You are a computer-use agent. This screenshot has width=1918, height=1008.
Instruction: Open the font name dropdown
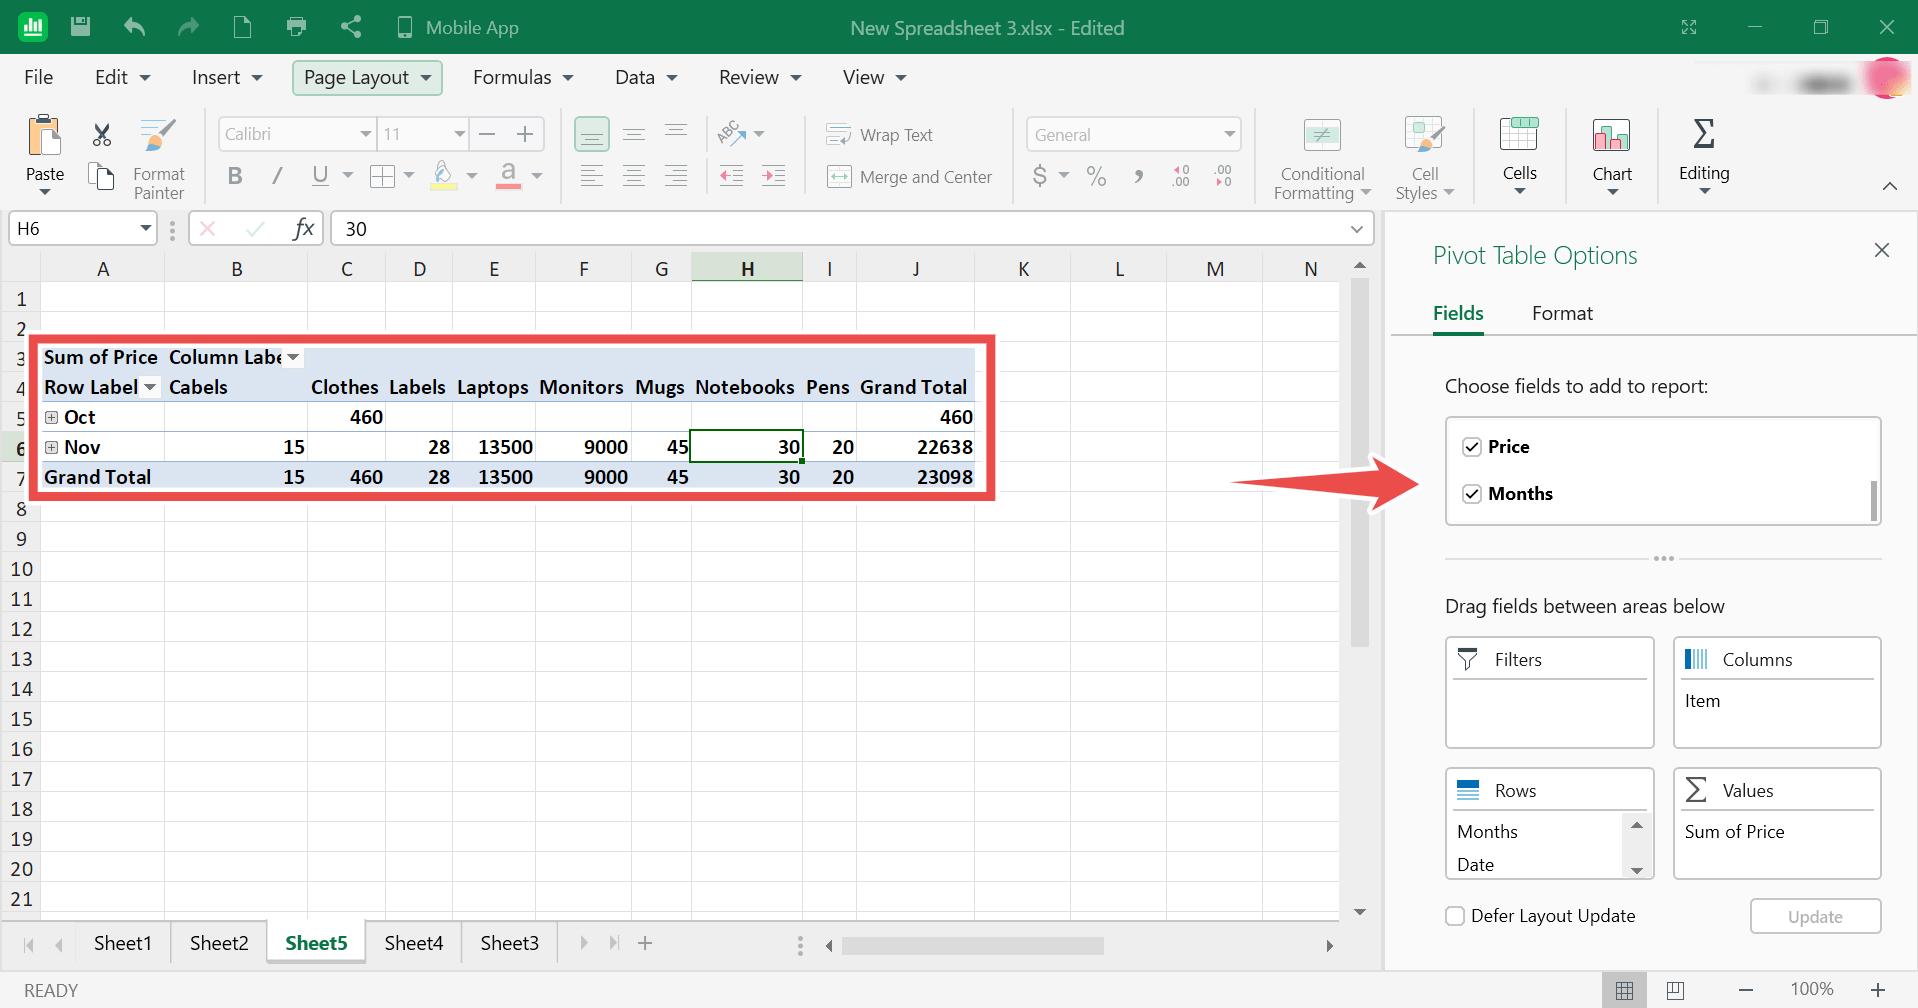(366, 134)
